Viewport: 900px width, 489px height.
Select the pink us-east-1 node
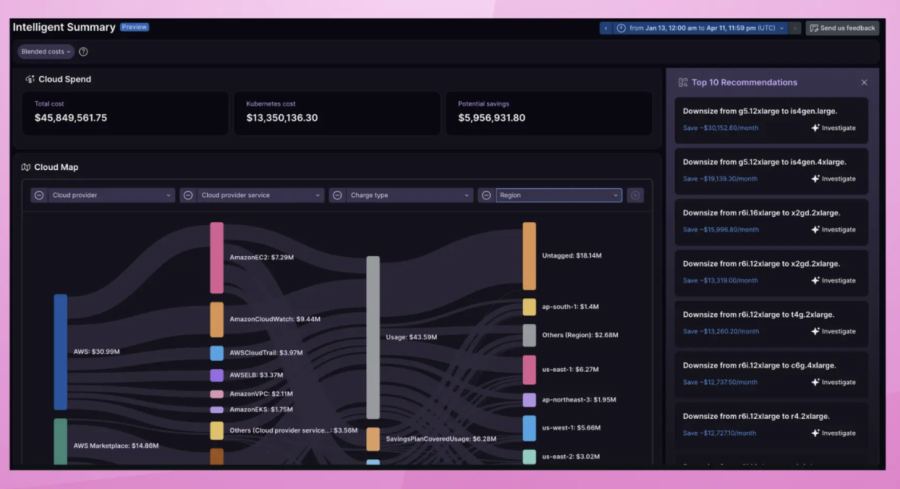point(529,370)
